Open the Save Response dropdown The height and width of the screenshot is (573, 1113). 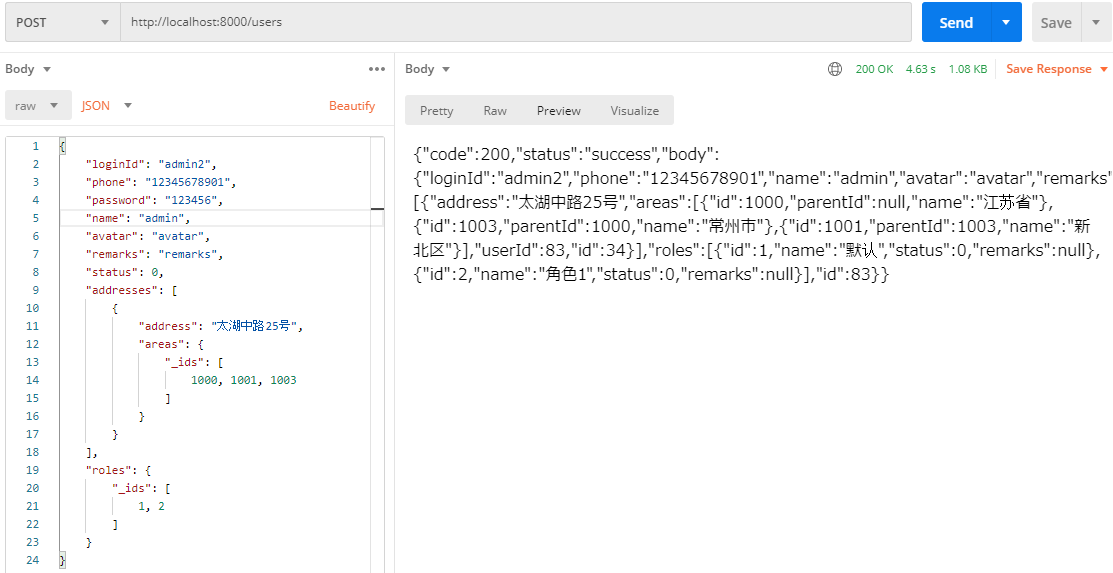[x=1056, y=69]
